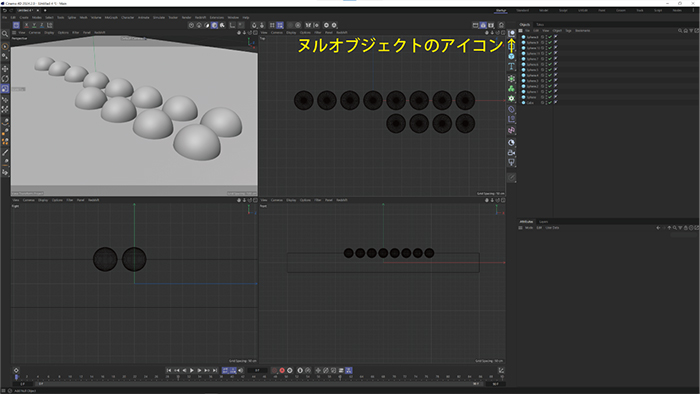Image resolution: width=700 pixels, height=394 pixels.
Task: Maximize the Top viewport via corner icon
Action: coord(503,33)
